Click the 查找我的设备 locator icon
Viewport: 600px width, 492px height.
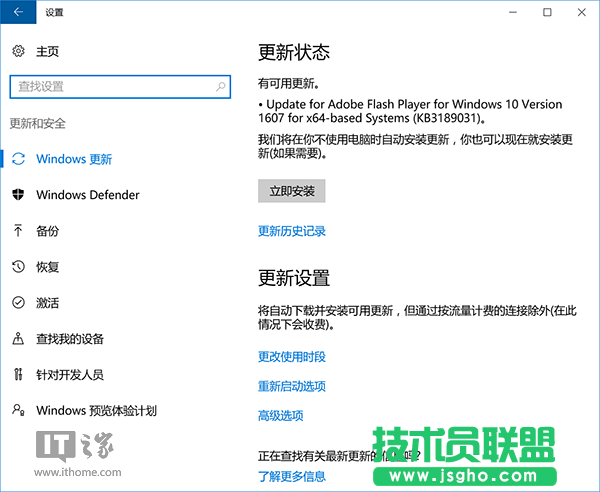18,339
